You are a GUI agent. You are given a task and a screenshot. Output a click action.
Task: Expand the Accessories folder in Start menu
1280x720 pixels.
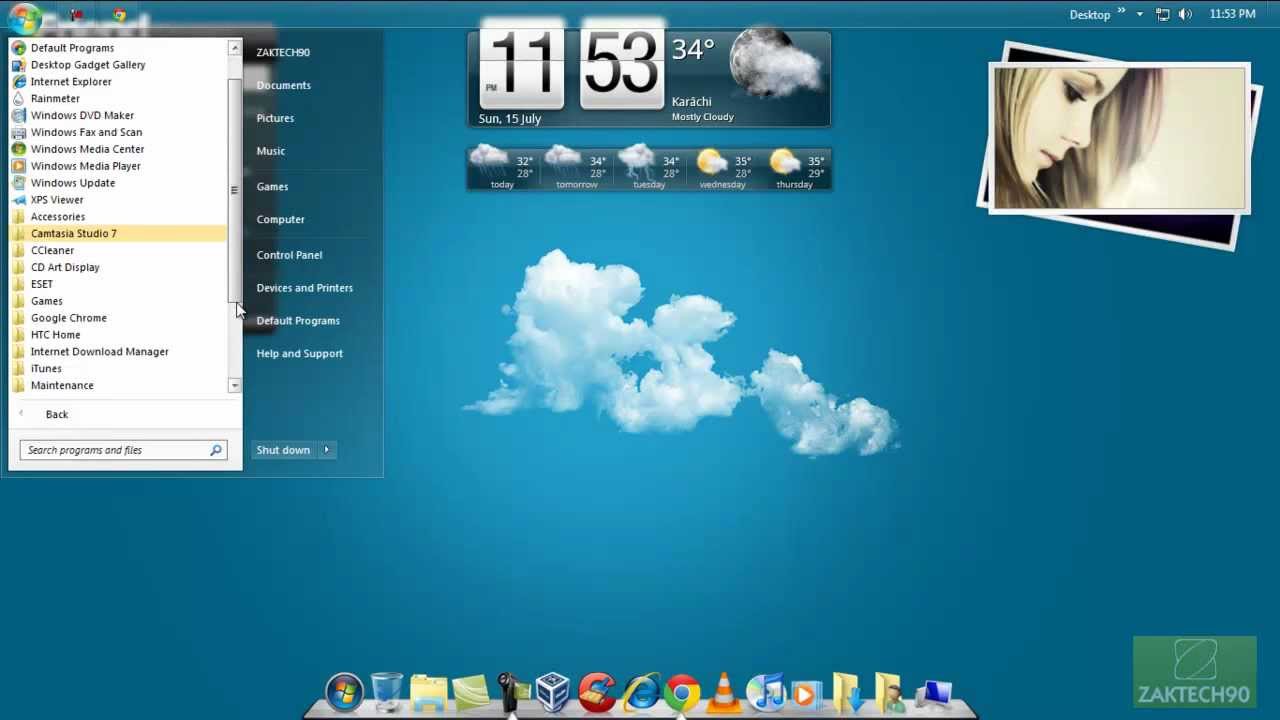pos(58,216)
